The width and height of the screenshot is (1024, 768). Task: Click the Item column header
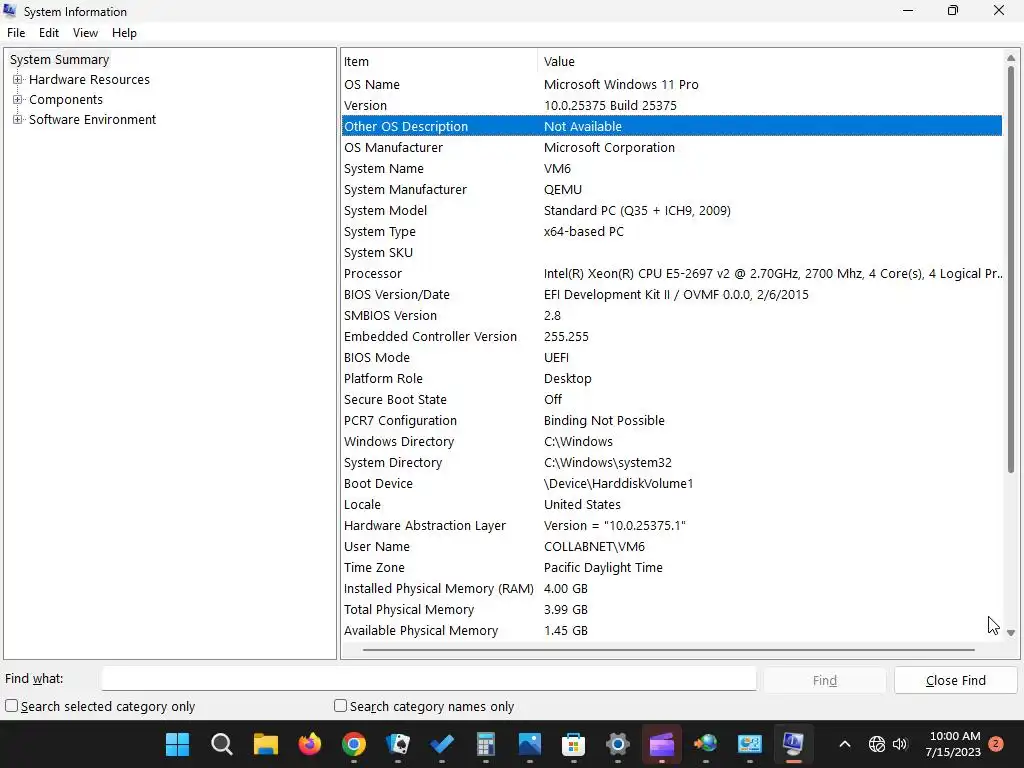(440, 61)
